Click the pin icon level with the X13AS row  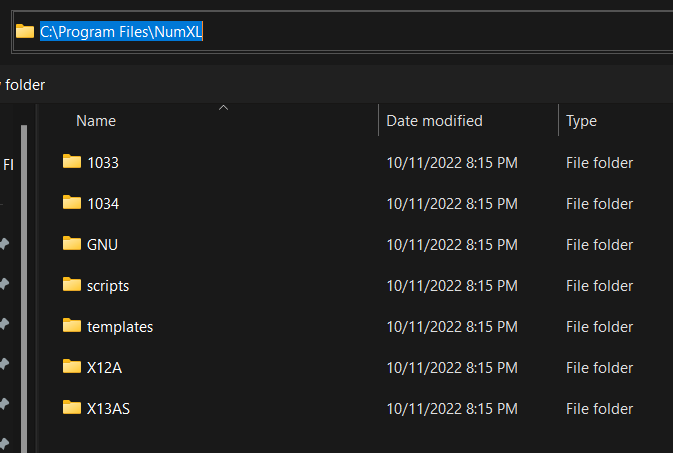(4, 404)
